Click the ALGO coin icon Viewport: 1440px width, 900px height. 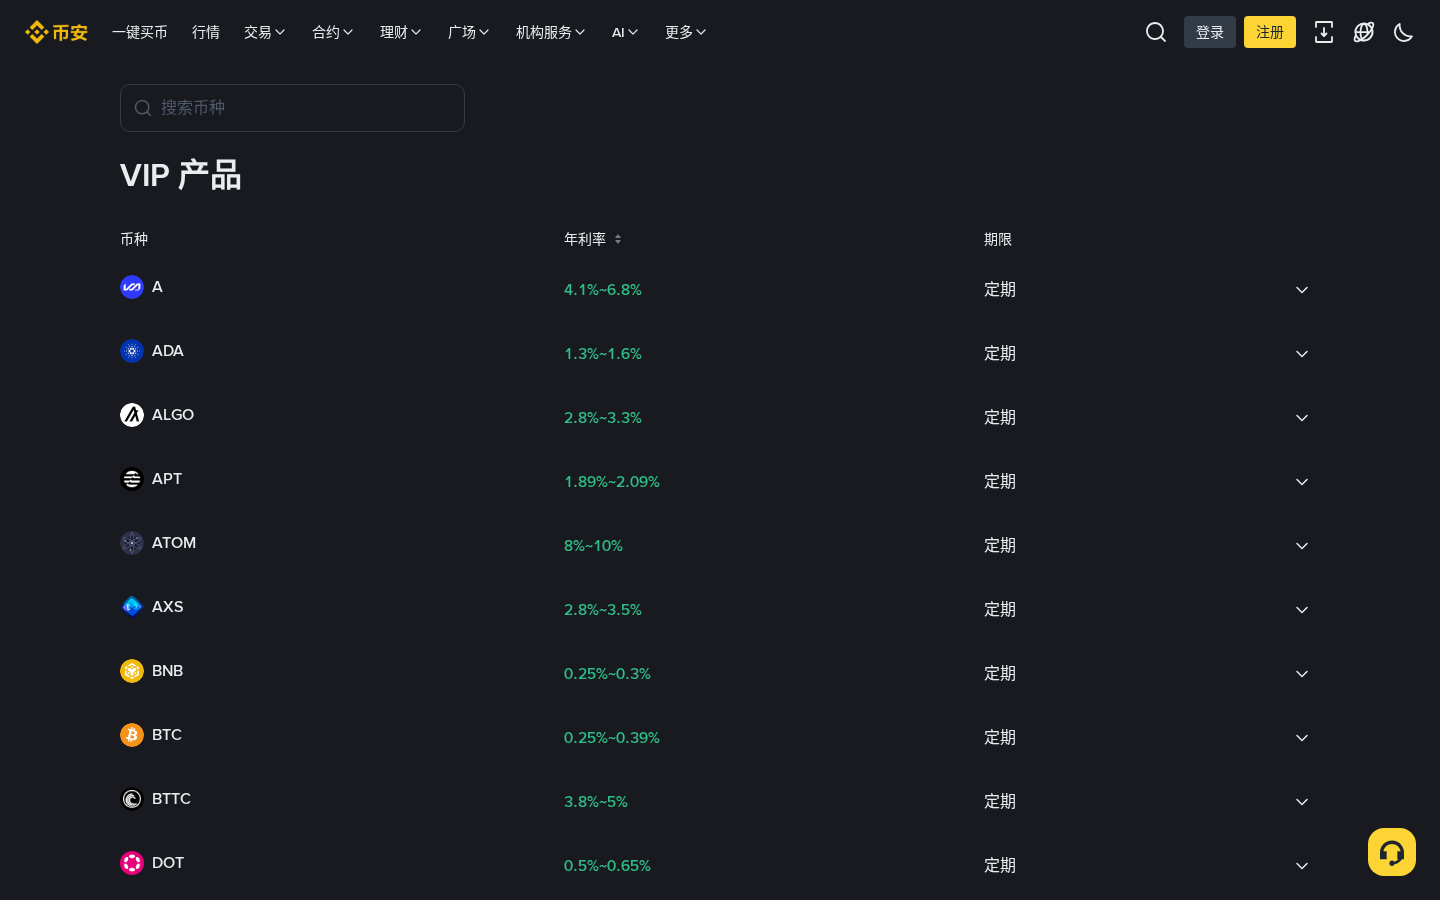132,415
